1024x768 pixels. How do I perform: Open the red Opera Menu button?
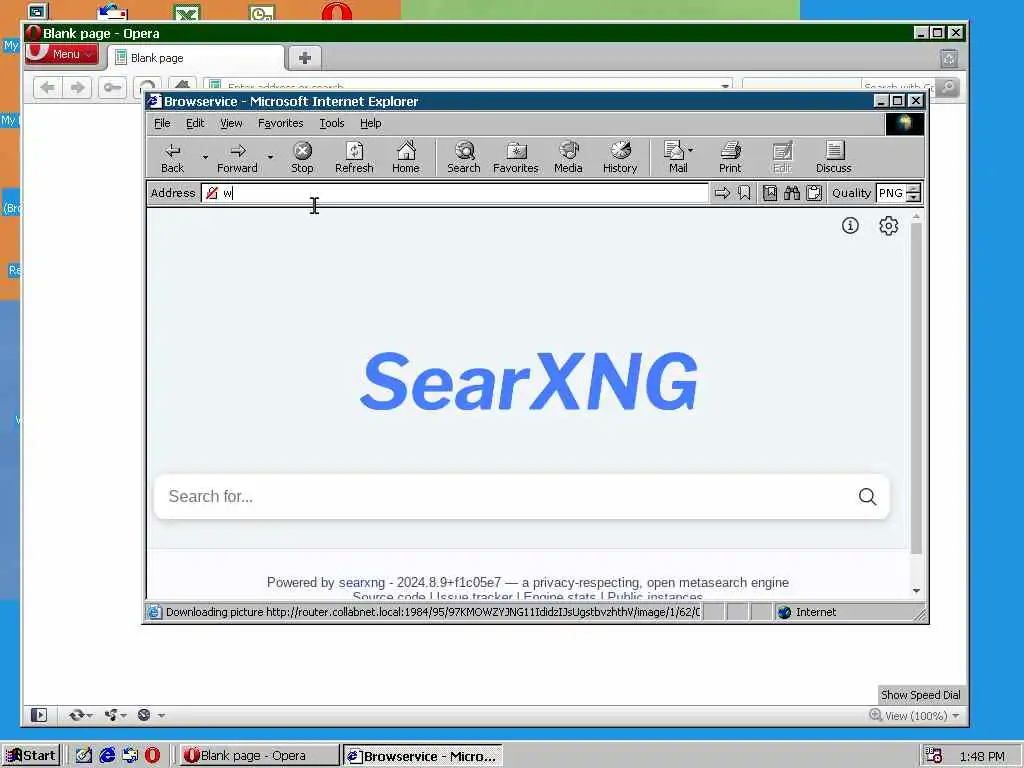(61, 54)
